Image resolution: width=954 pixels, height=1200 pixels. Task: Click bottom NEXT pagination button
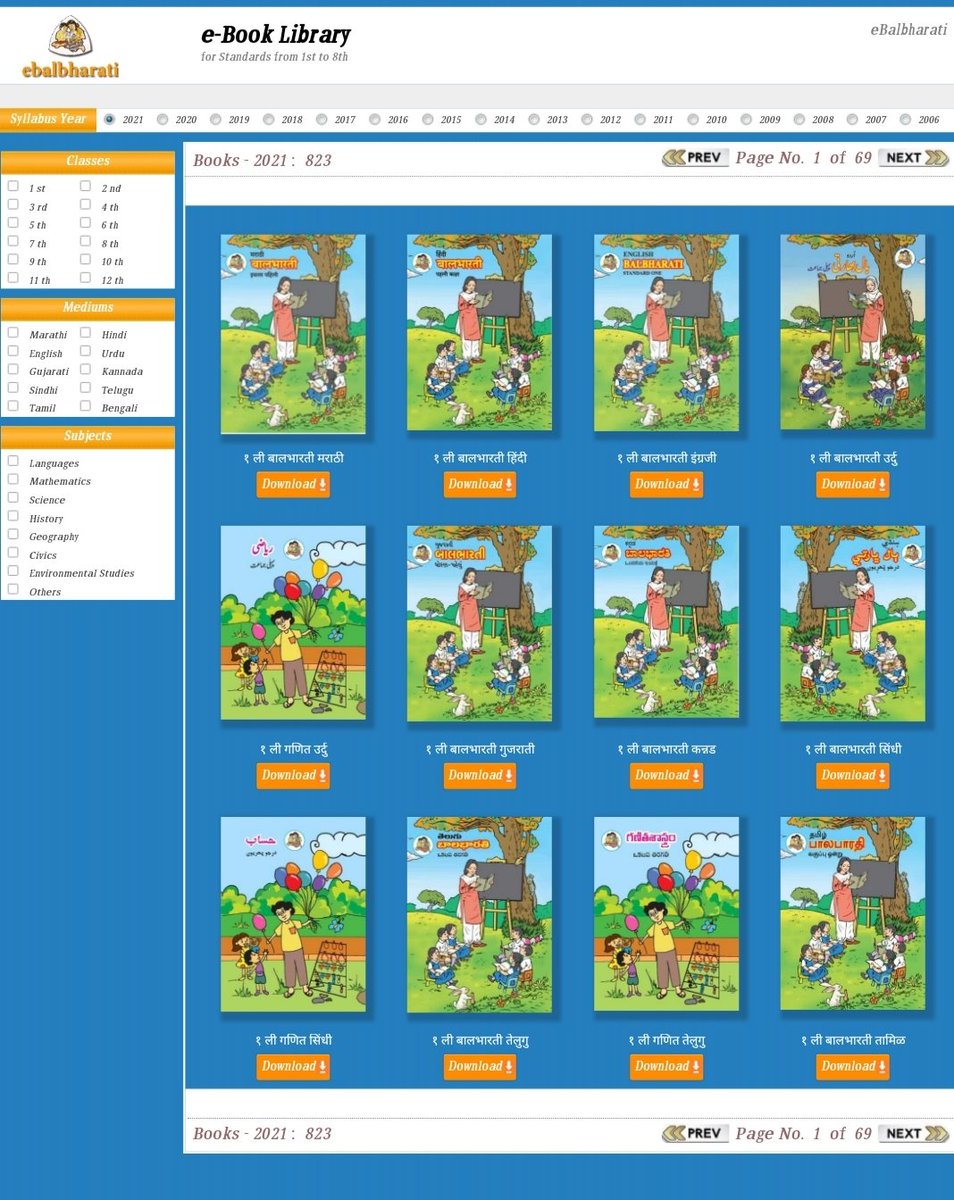pos(913,1133)
